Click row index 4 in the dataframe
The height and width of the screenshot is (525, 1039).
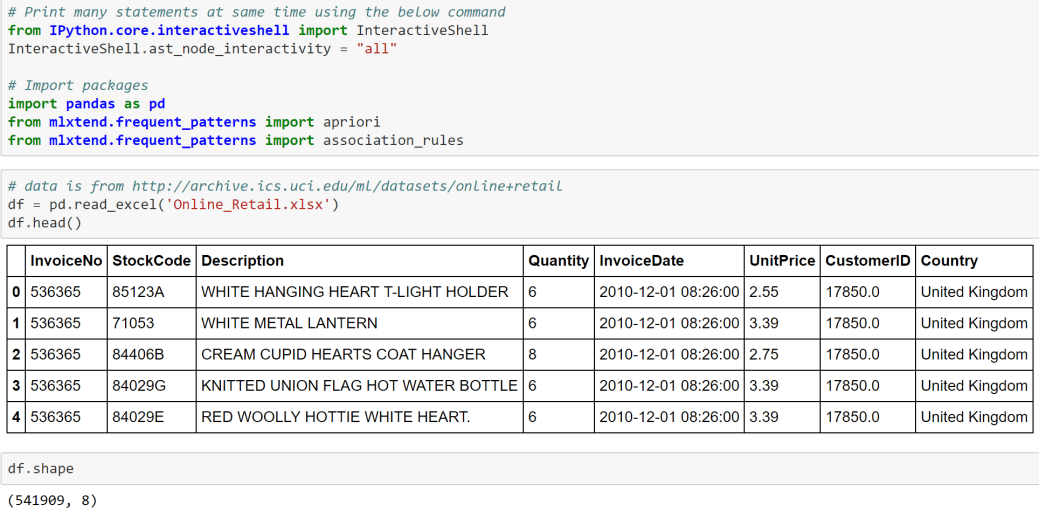coord(16,417)
